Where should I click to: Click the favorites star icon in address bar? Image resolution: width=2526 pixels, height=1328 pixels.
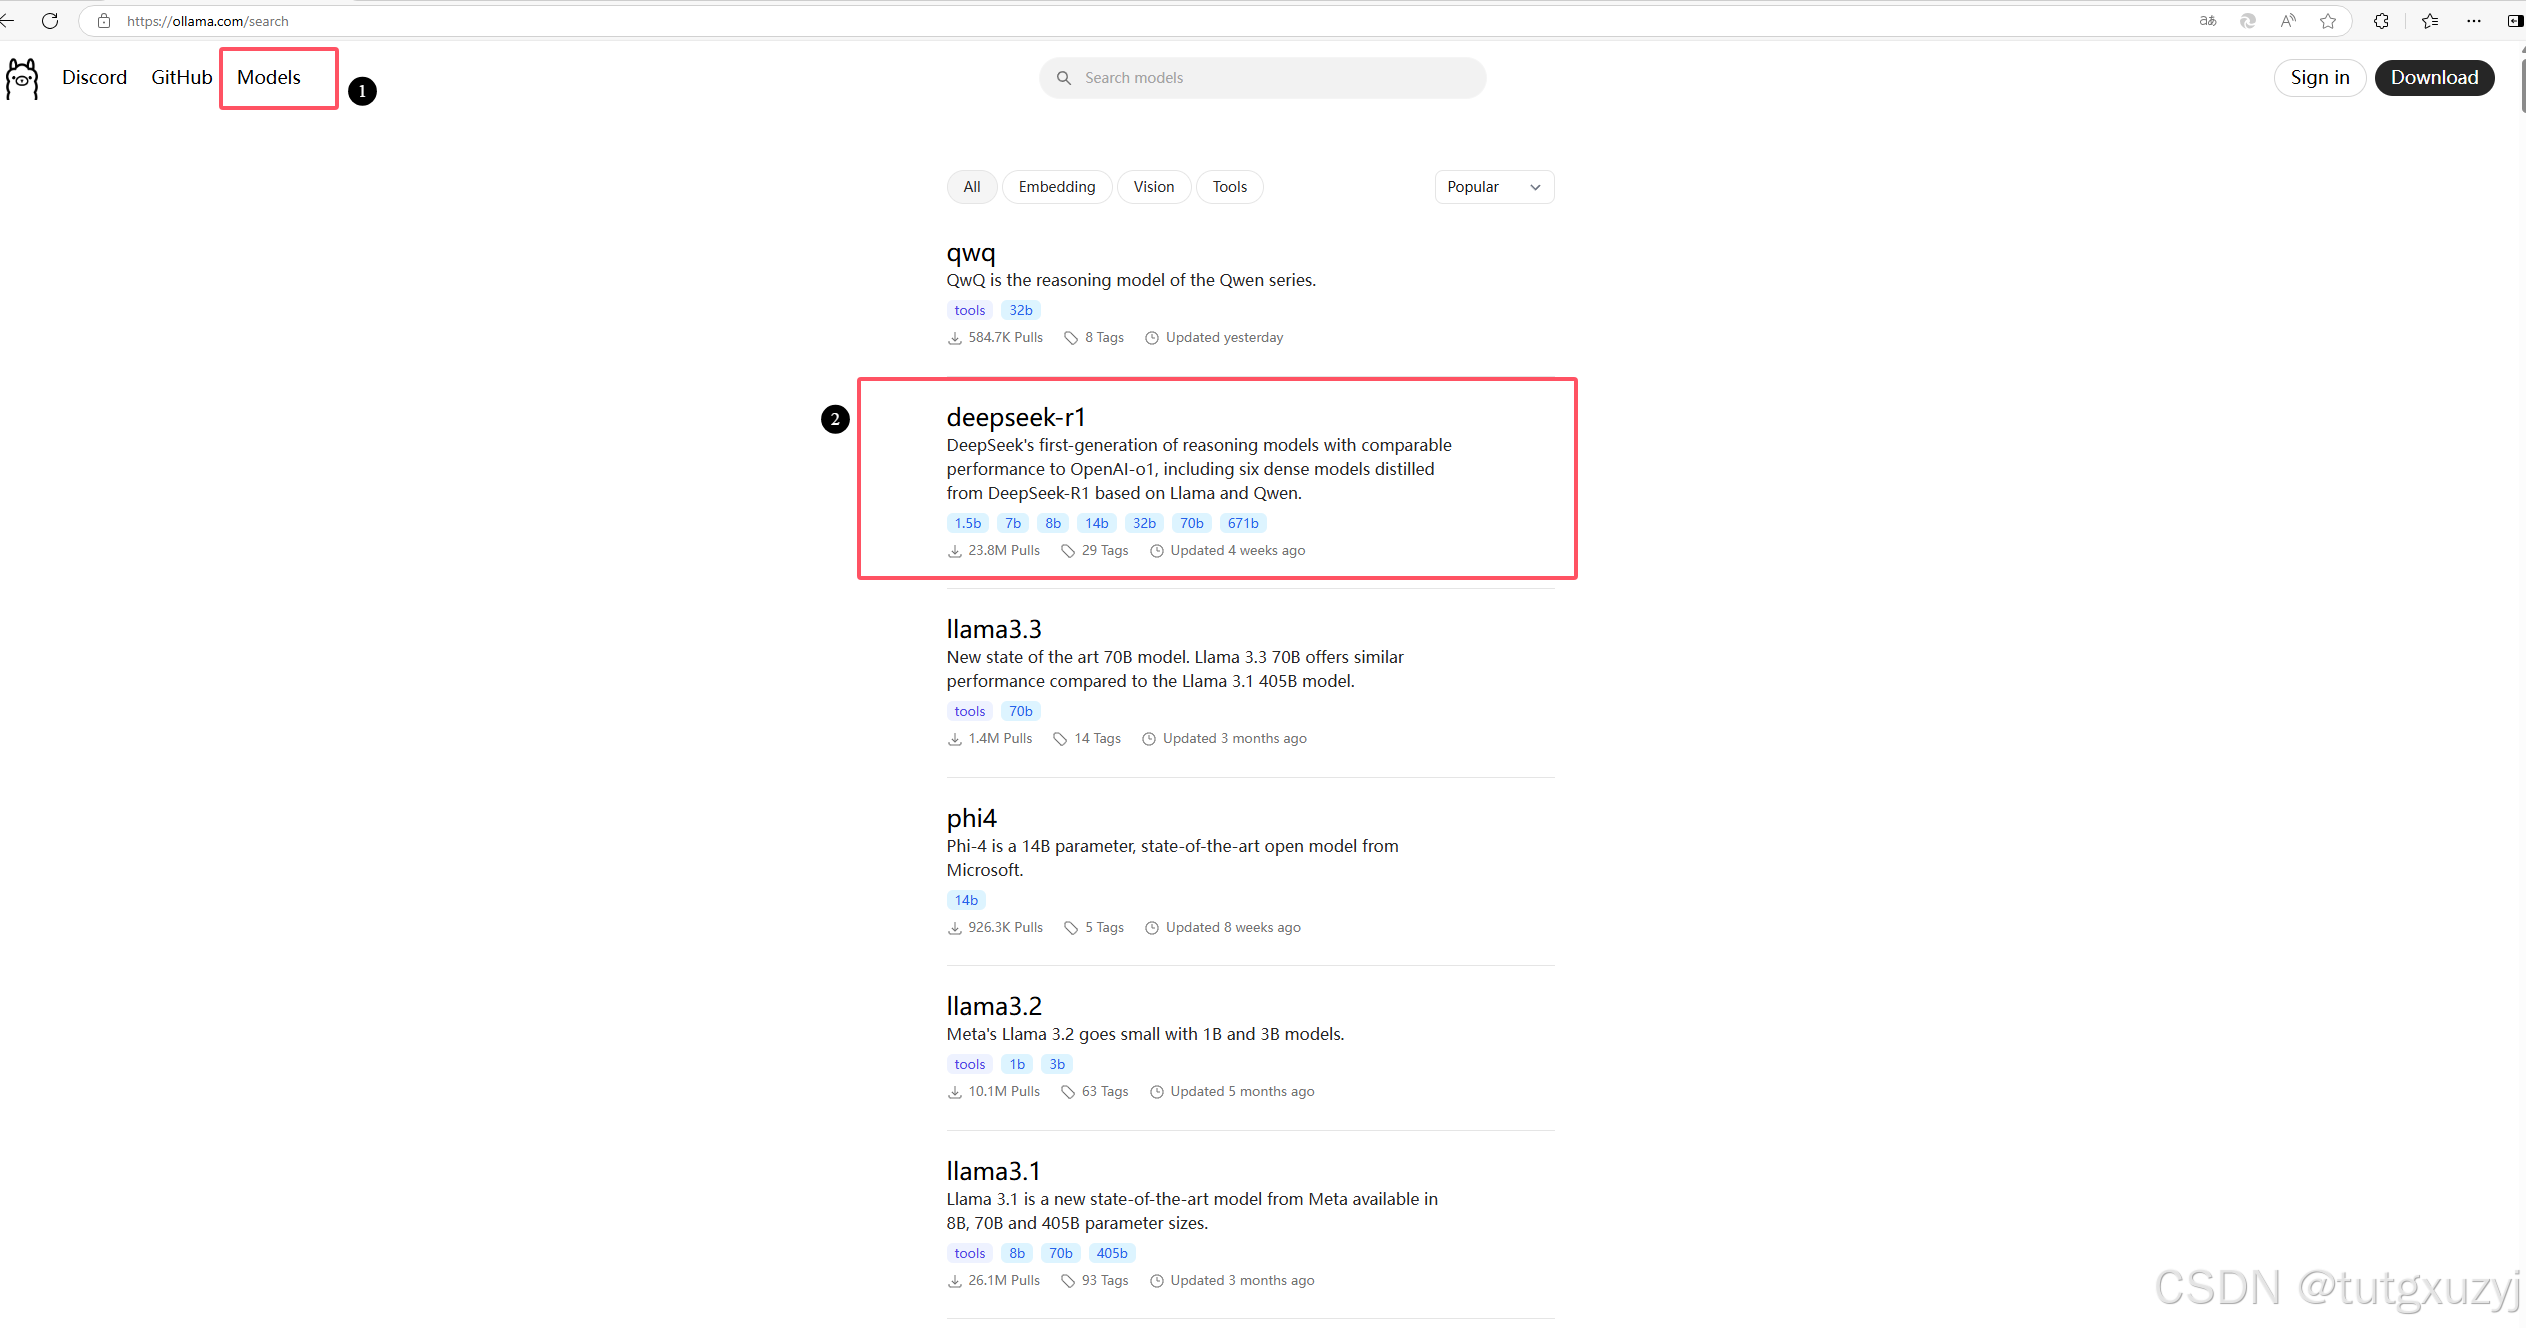(x=2328, y=21)
